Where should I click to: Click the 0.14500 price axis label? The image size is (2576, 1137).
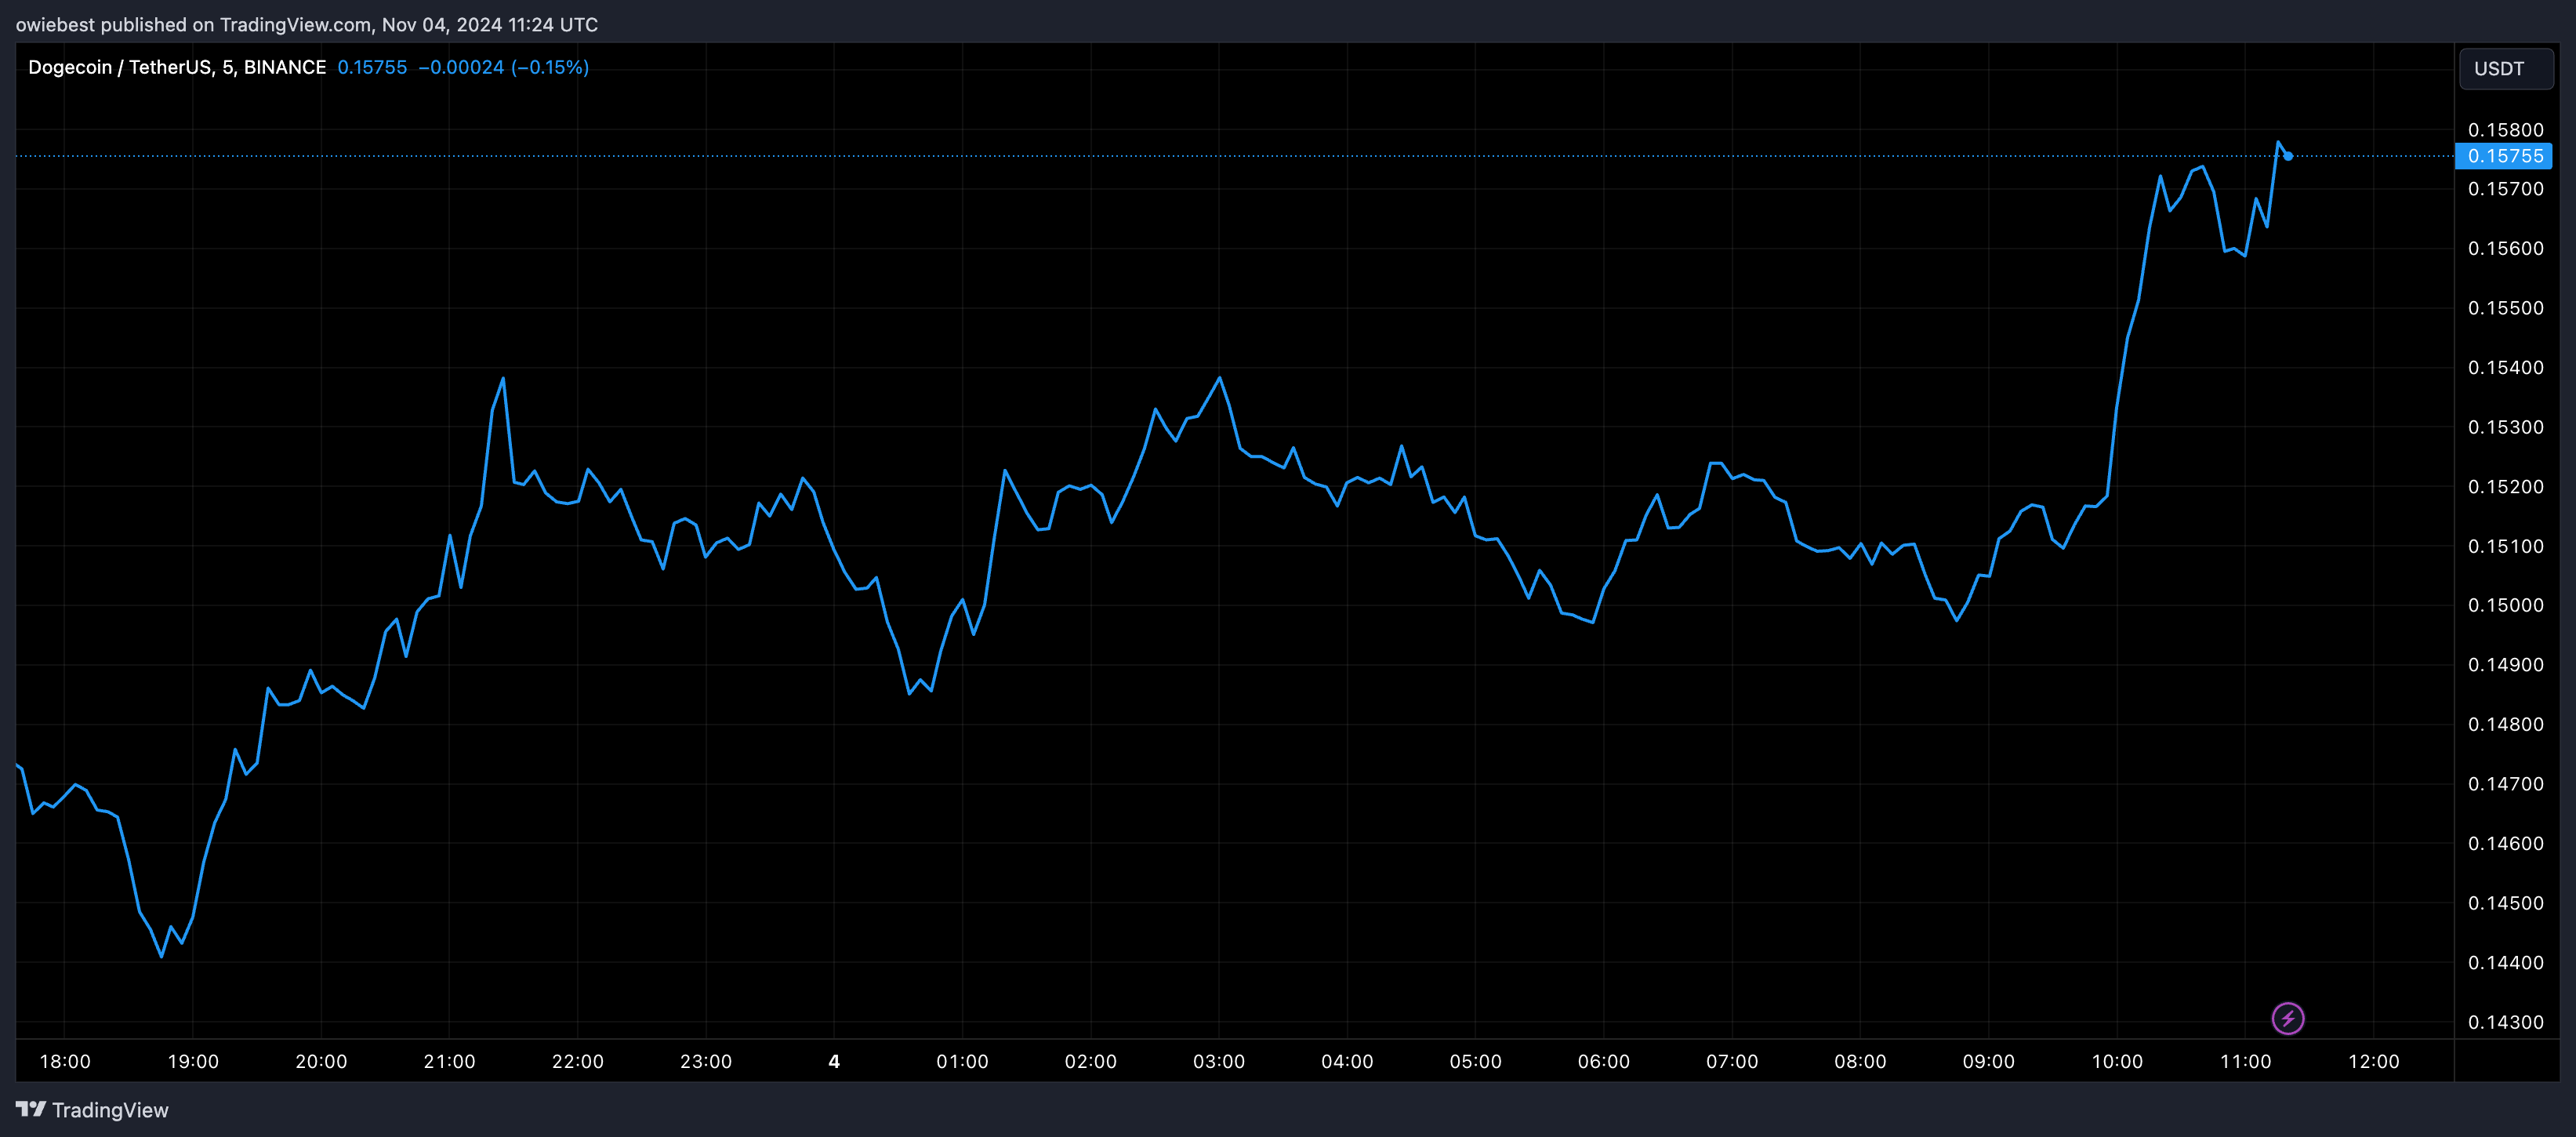(x=2505, y=903)
